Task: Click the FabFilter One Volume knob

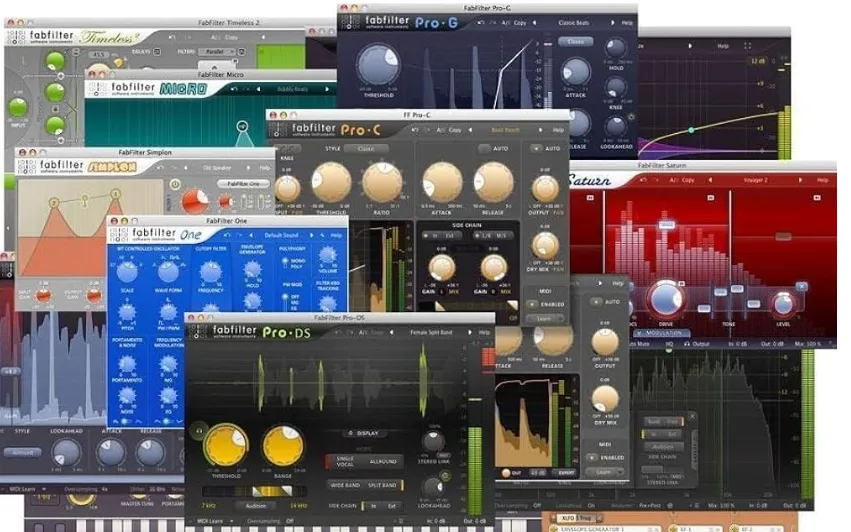Action: [x=327, y=255]
